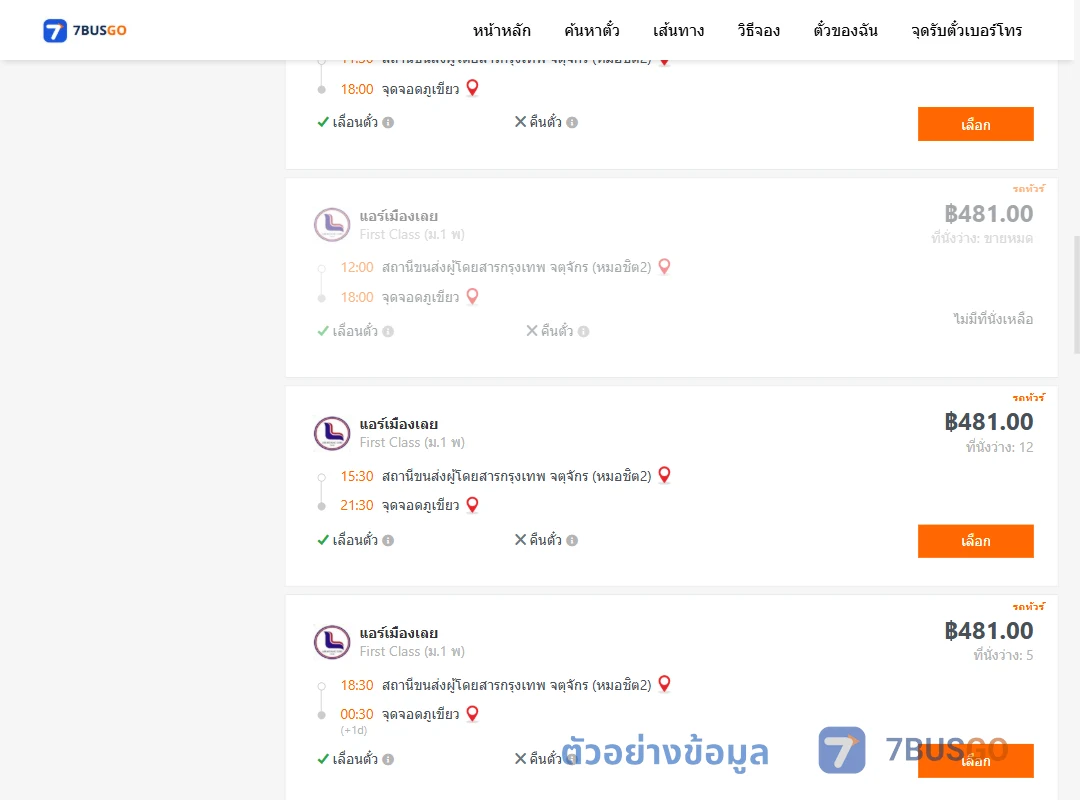Screen dimensions: 1080x800
Task: Click the 7BUSGO logo in the header
Action: click(85, 30)
